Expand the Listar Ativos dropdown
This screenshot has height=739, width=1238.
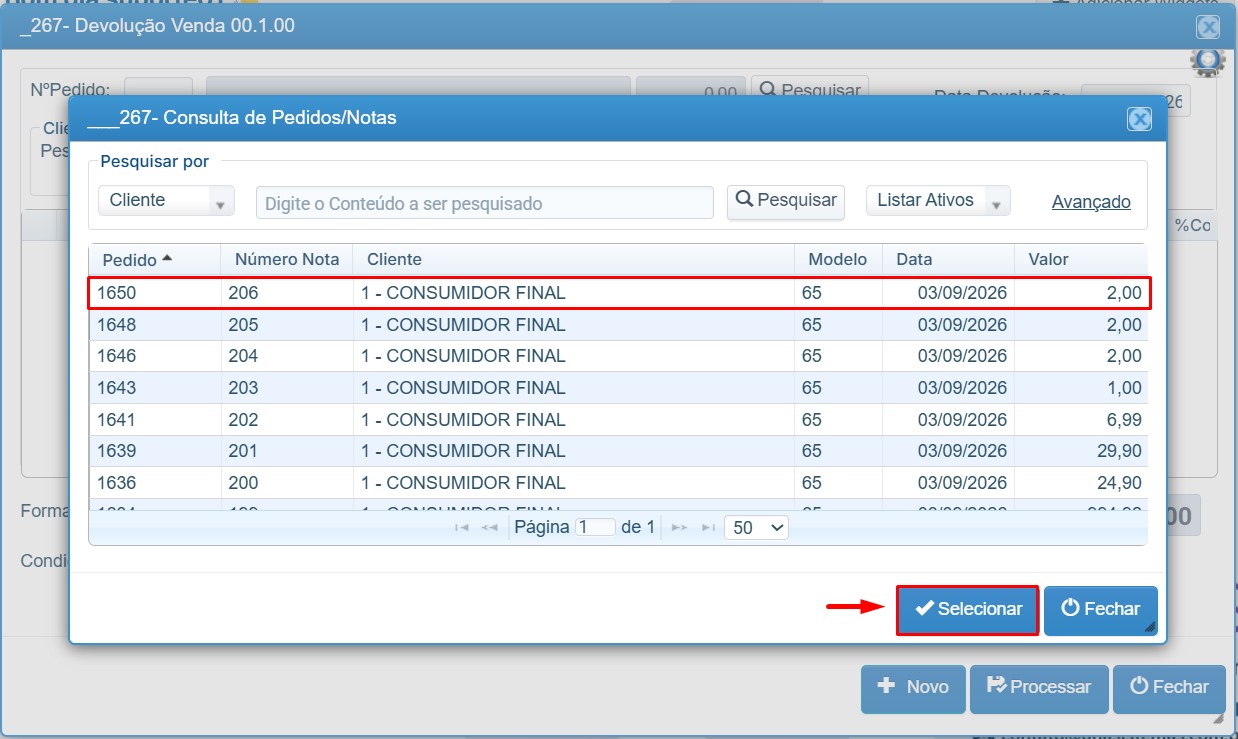pyautogui.click(x=938, y=201)
